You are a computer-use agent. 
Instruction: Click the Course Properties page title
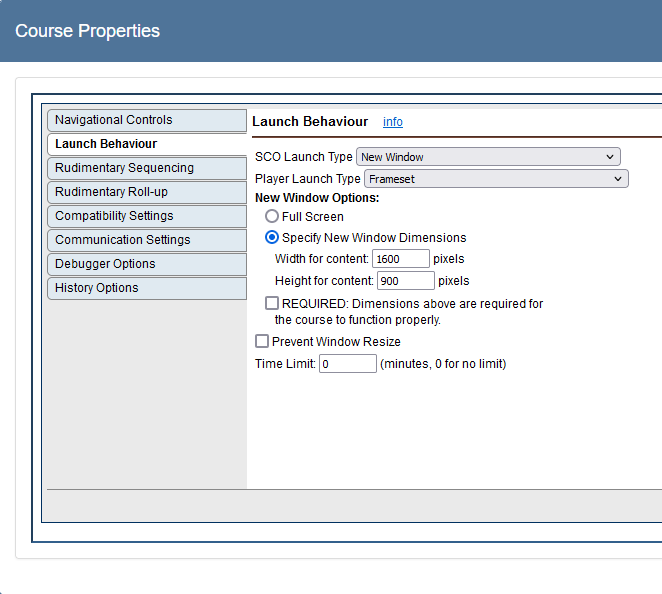88,31
